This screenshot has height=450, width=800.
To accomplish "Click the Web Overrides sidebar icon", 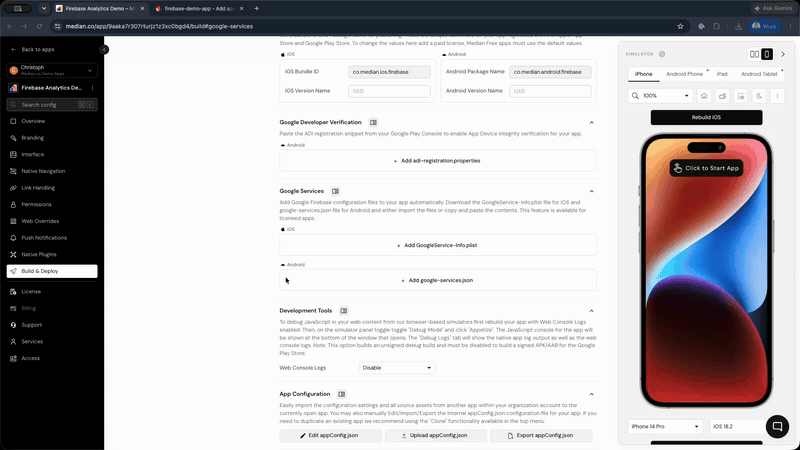I will coord(13,221).
